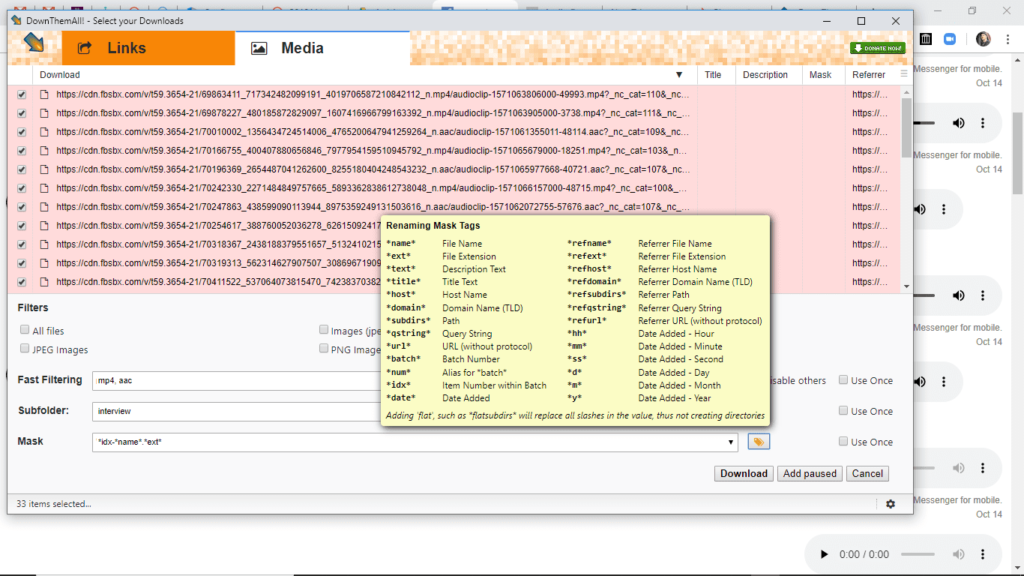Open the Mask dropdown list
This screenshot has height=576, width=1024.
[x=729, y=440]
